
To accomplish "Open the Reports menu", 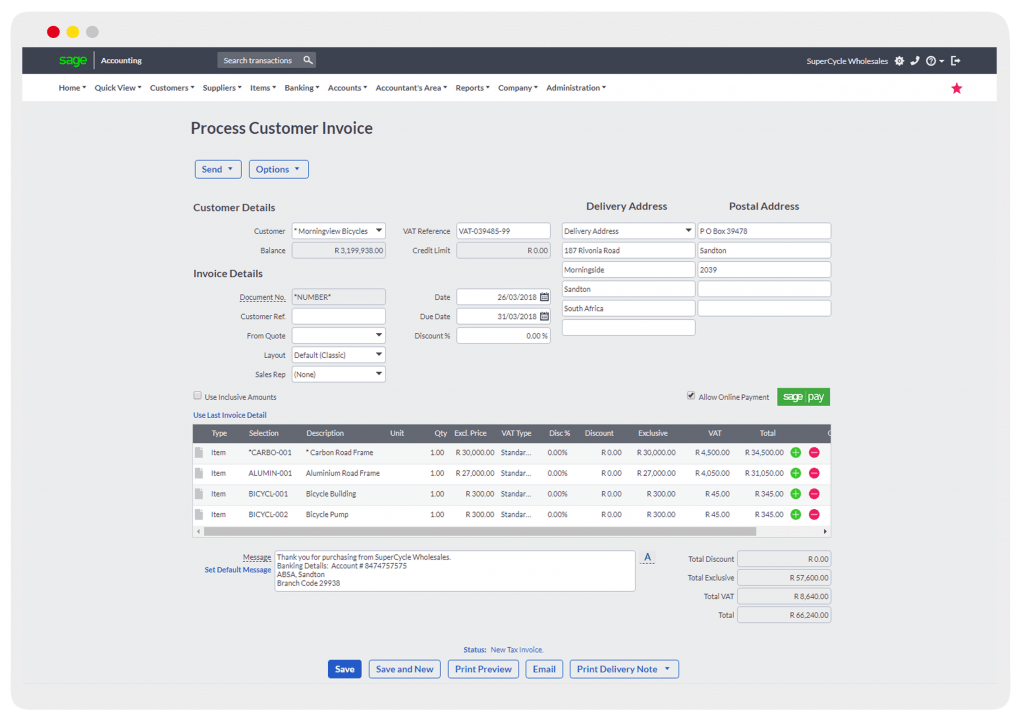I will click(471, 88).
